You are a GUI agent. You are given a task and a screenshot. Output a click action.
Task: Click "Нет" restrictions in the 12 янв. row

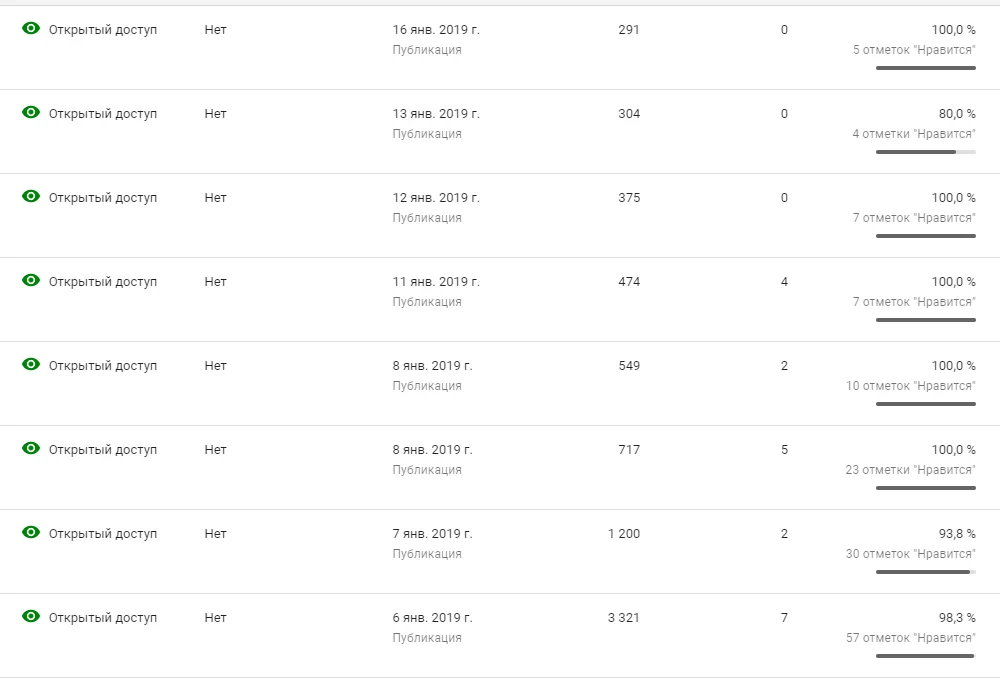click(216, 198)
